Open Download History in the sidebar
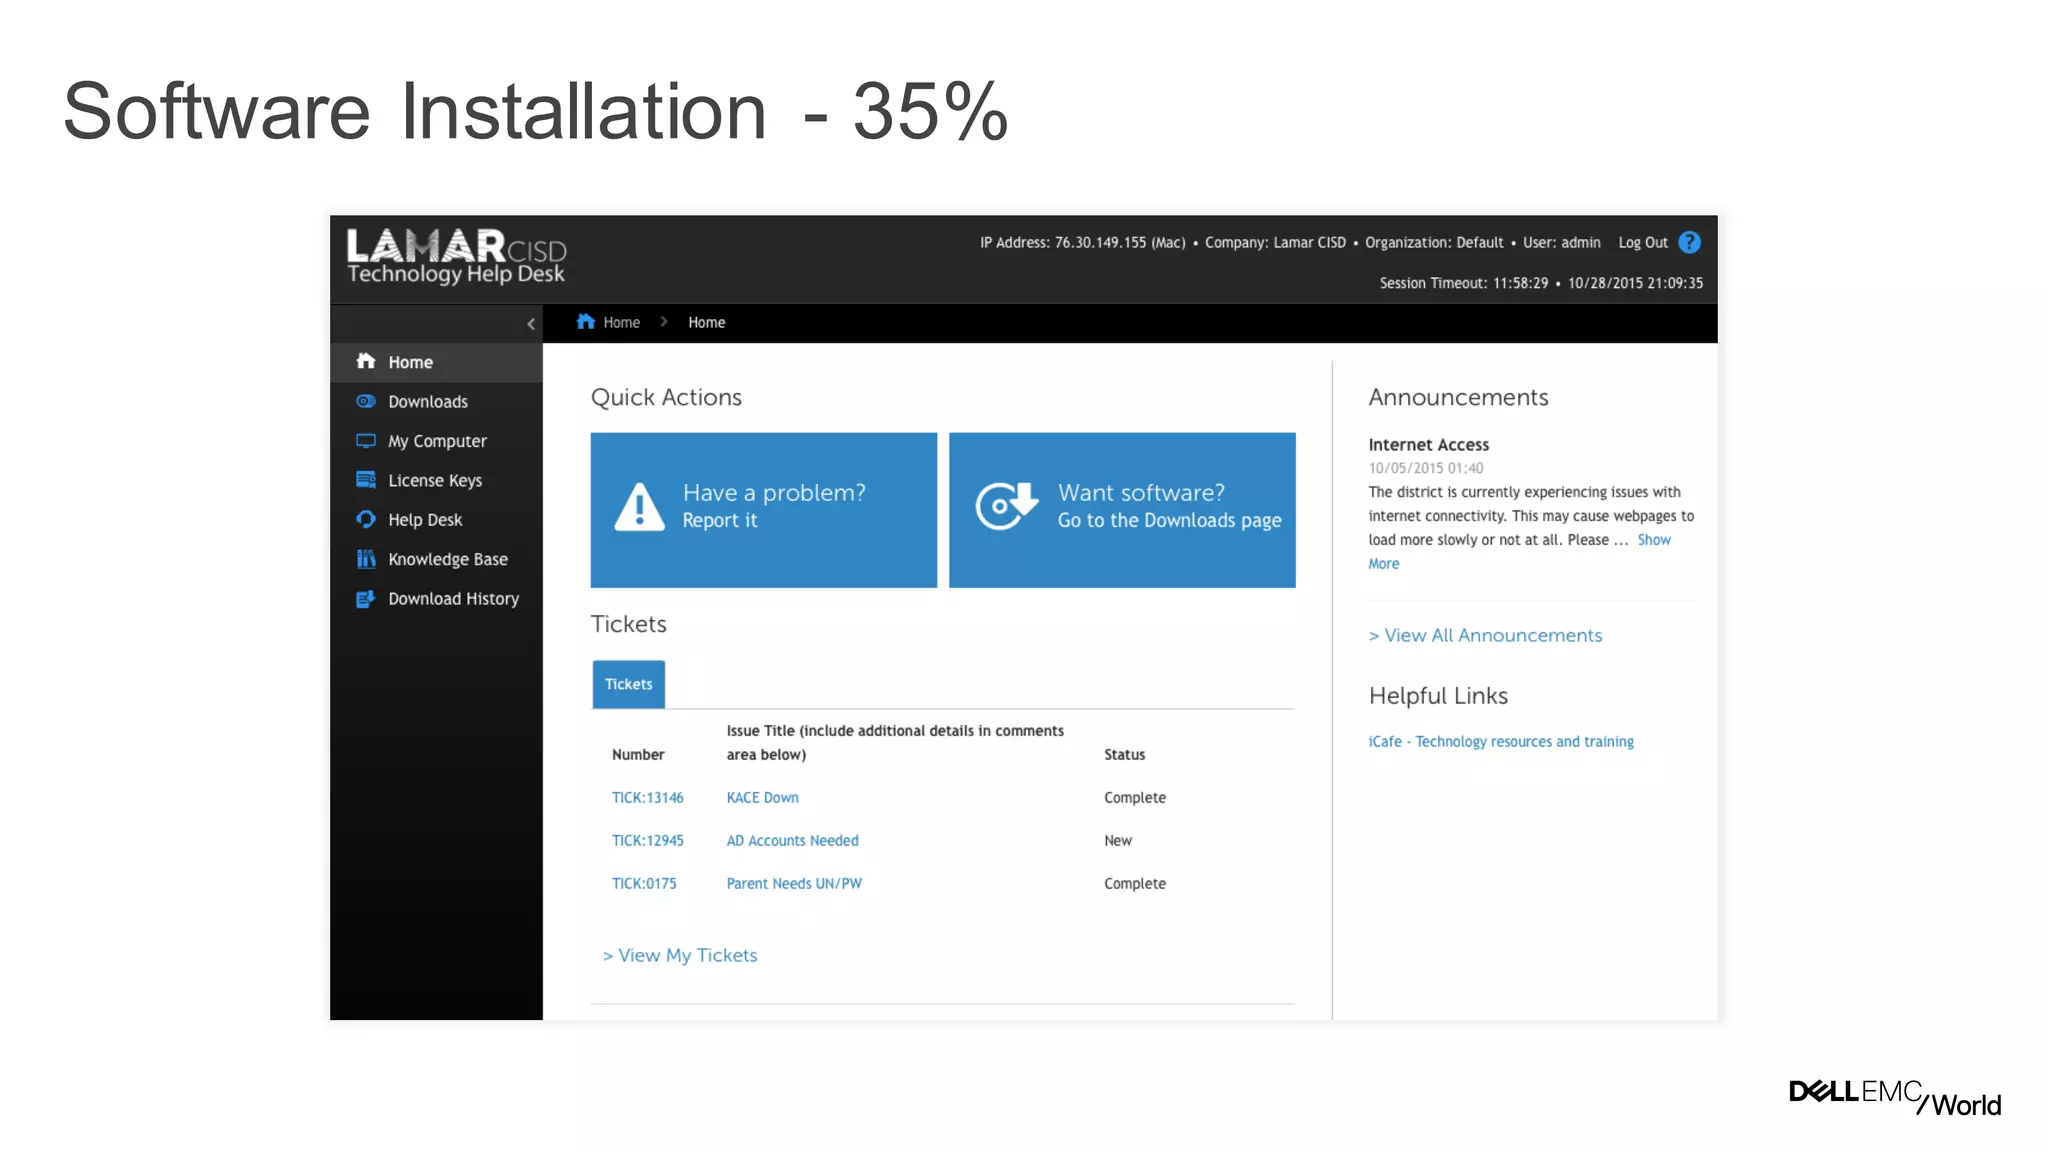 [437, 598]
